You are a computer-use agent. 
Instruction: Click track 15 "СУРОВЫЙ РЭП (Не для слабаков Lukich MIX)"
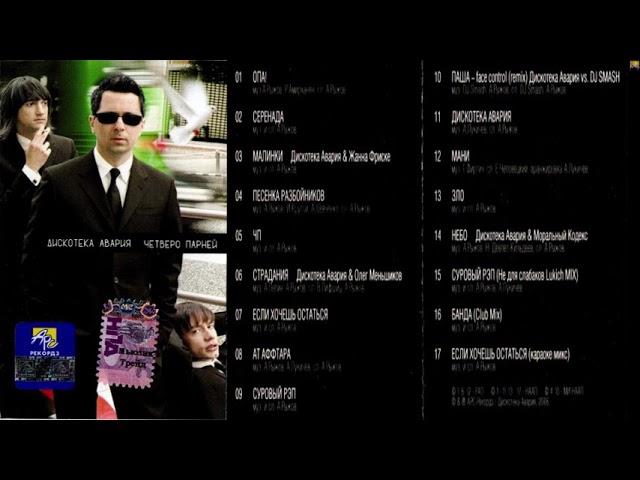pos(515,275)
